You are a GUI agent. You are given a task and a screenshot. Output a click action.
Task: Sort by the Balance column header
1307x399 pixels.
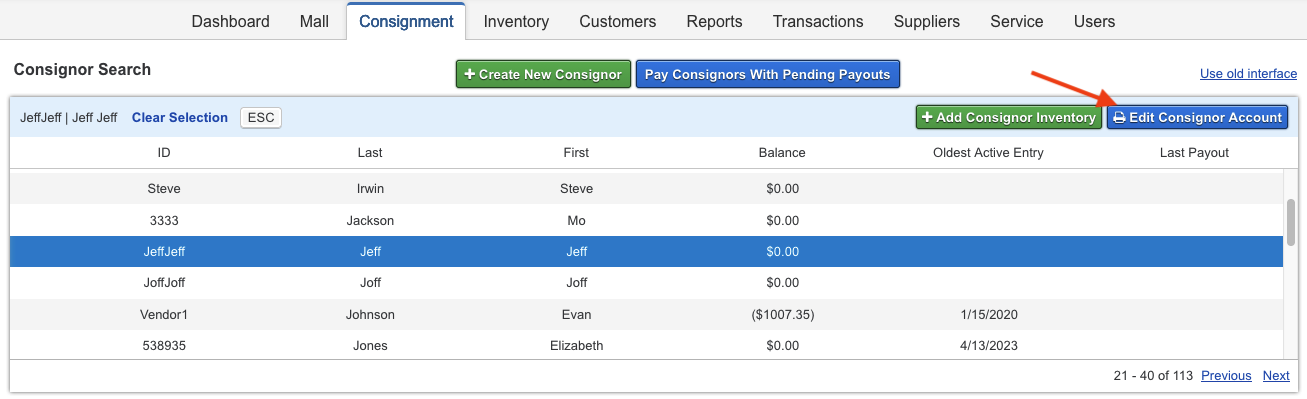[x=782, y=153]
